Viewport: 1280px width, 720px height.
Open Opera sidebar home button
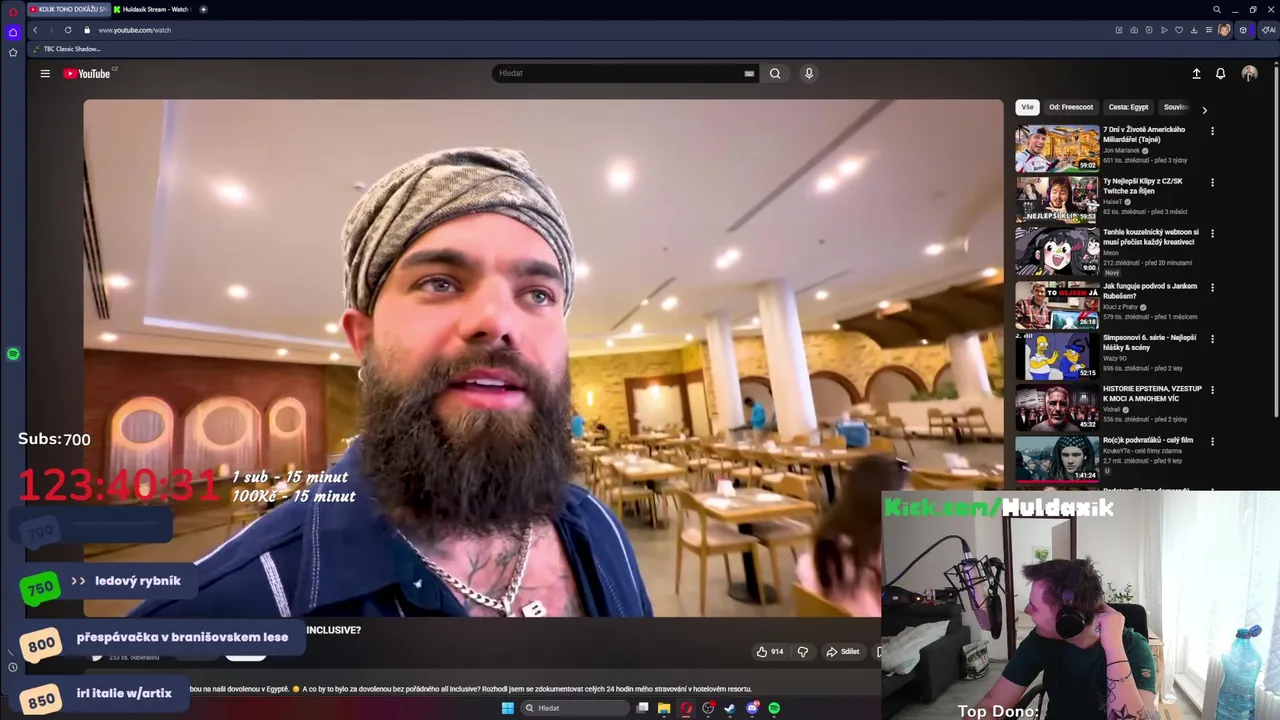point(13,32)
